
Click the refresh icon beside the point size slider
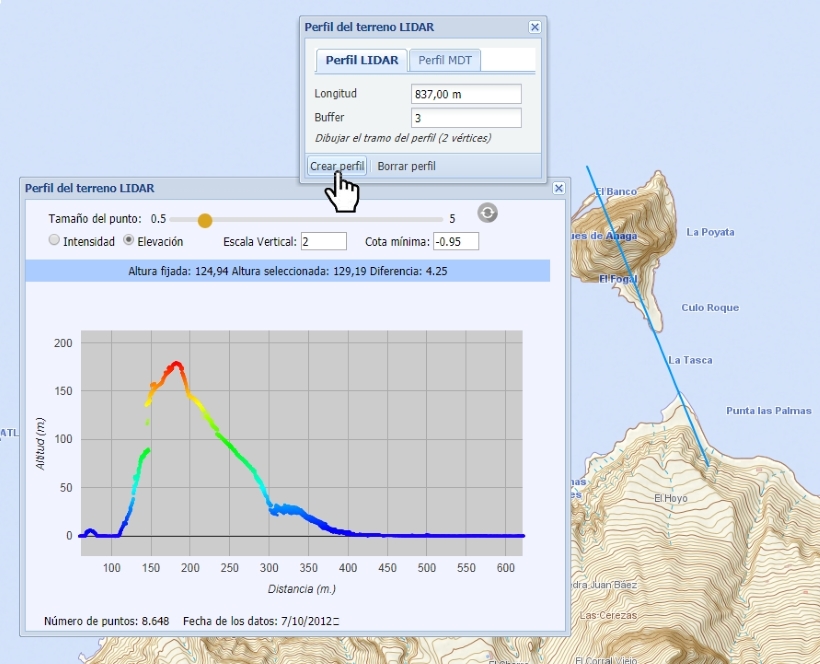click(487, 212)
